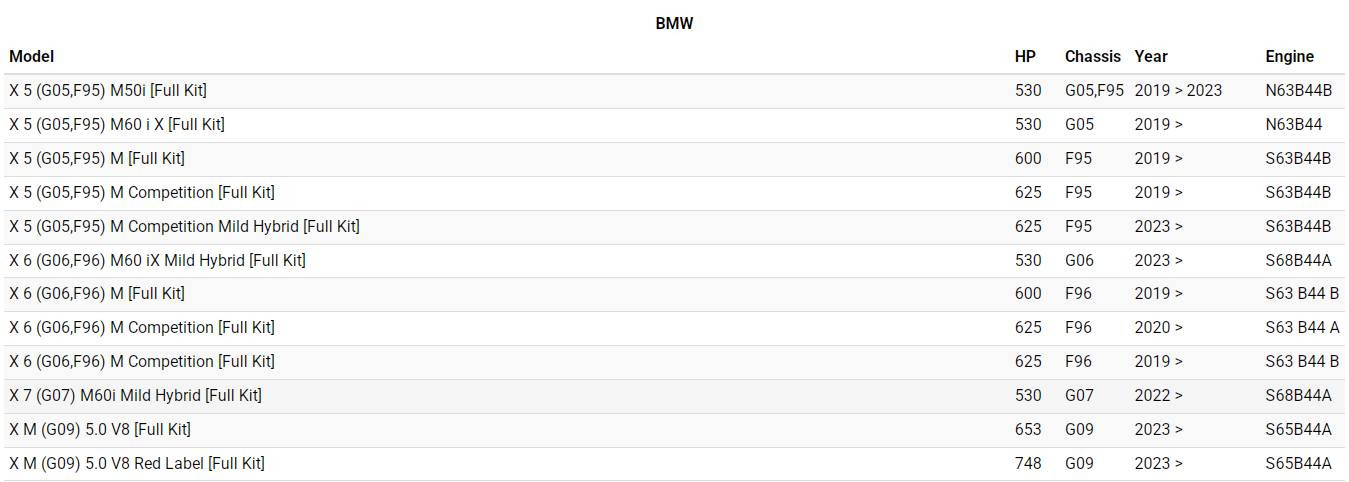
Task: Open X 5 M Competition Mild Hybrid entry
Action: click(x=184, y=227)
